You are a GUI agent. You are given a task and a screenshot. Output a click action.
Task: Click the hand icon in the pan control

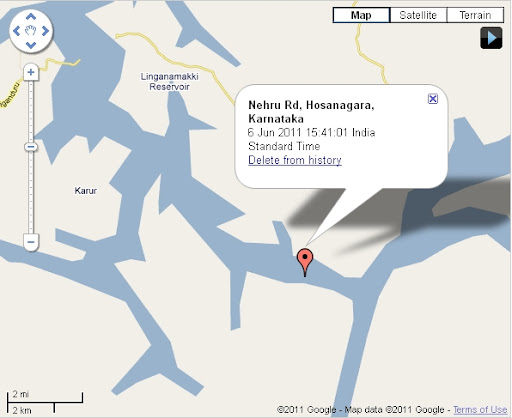pyautogui.click(x=31, y=31)
